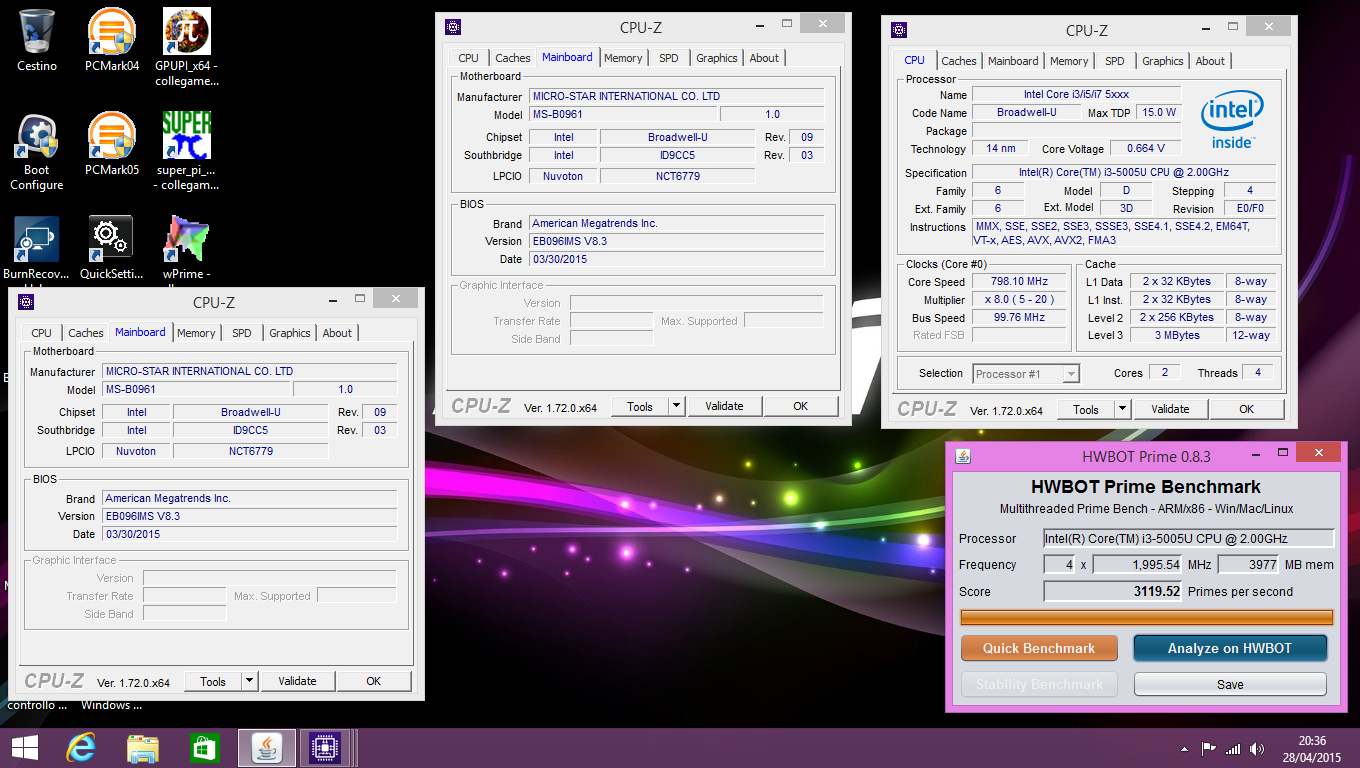Open the wPrime desktop shortcut
Viewport: 1360px width, 768px height.
pos(186,248)
